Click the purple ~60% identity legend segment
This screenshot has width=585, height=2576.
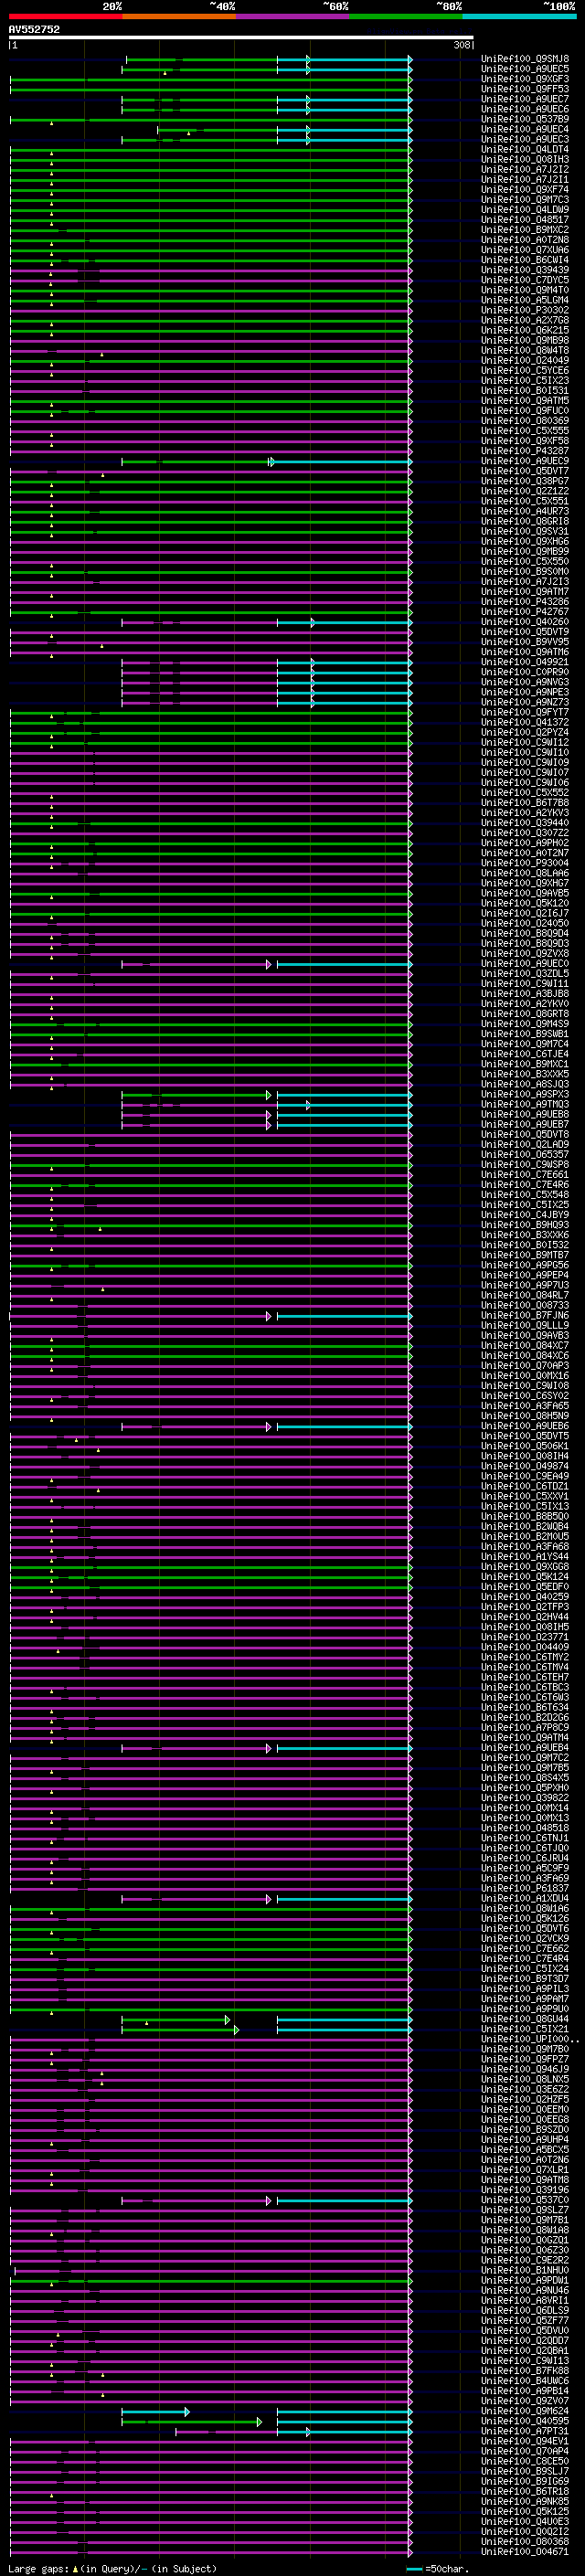pos(293,16)
